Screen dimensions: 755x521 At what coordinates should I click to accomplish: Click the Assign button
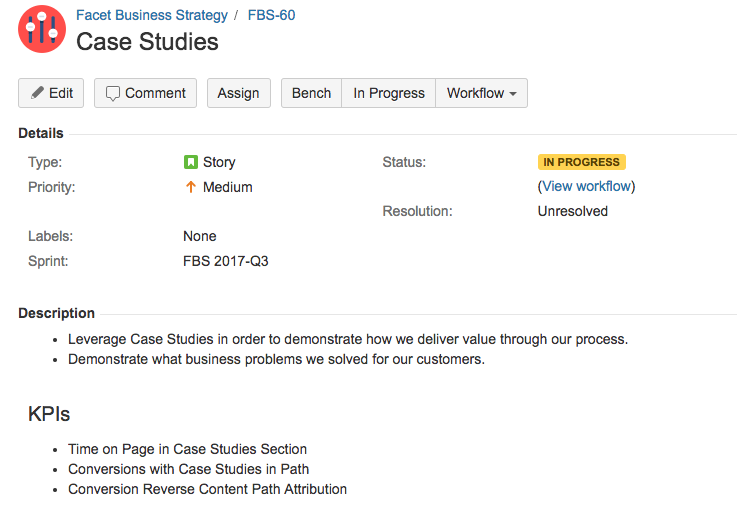coord(238,93)
